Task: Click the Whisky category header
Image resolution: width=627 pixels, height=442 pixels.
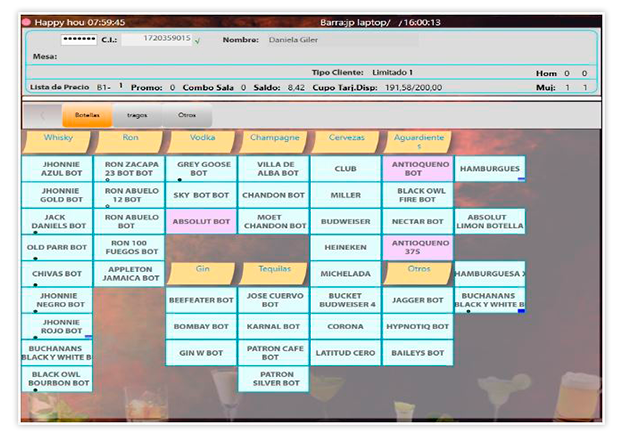Action: pyautogui.click(x=58, y=138)
